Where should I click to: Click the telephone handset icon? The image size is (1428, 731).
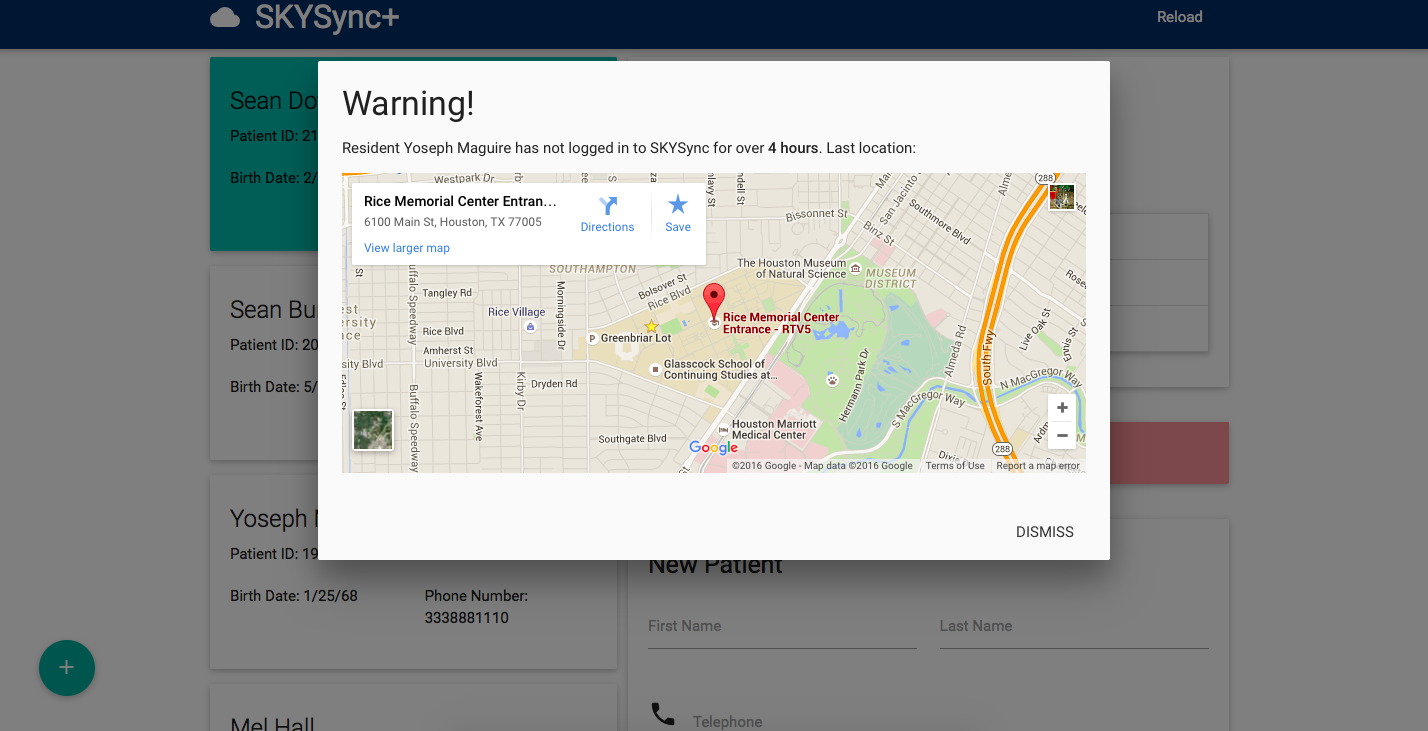tap(663, 714)
